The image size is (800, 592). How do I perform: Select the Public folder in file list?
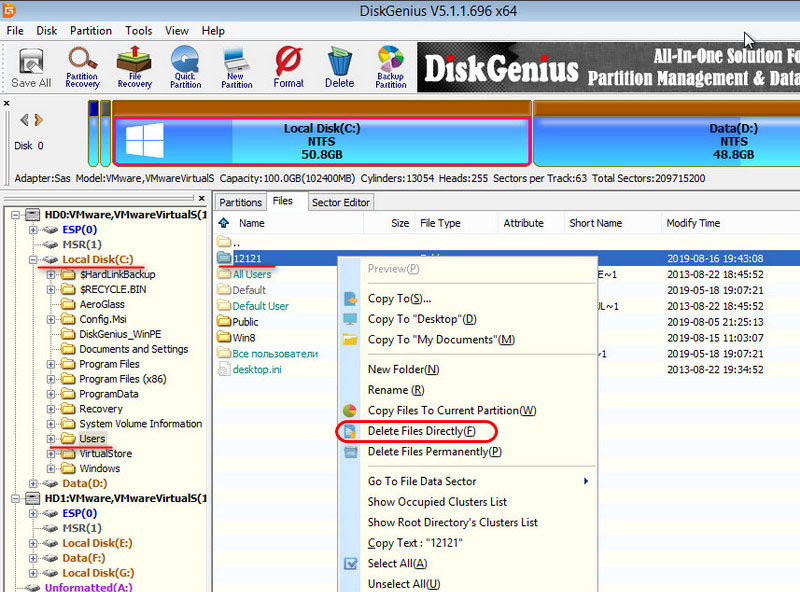[245, 322]
